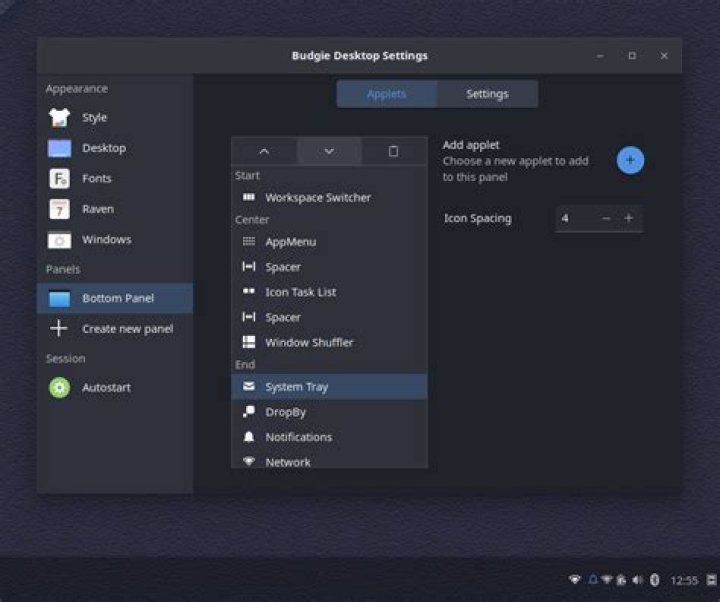This screenshot has height=602, width=720.
Task: Move the selected applet up
Action: [x=264, y=151]
